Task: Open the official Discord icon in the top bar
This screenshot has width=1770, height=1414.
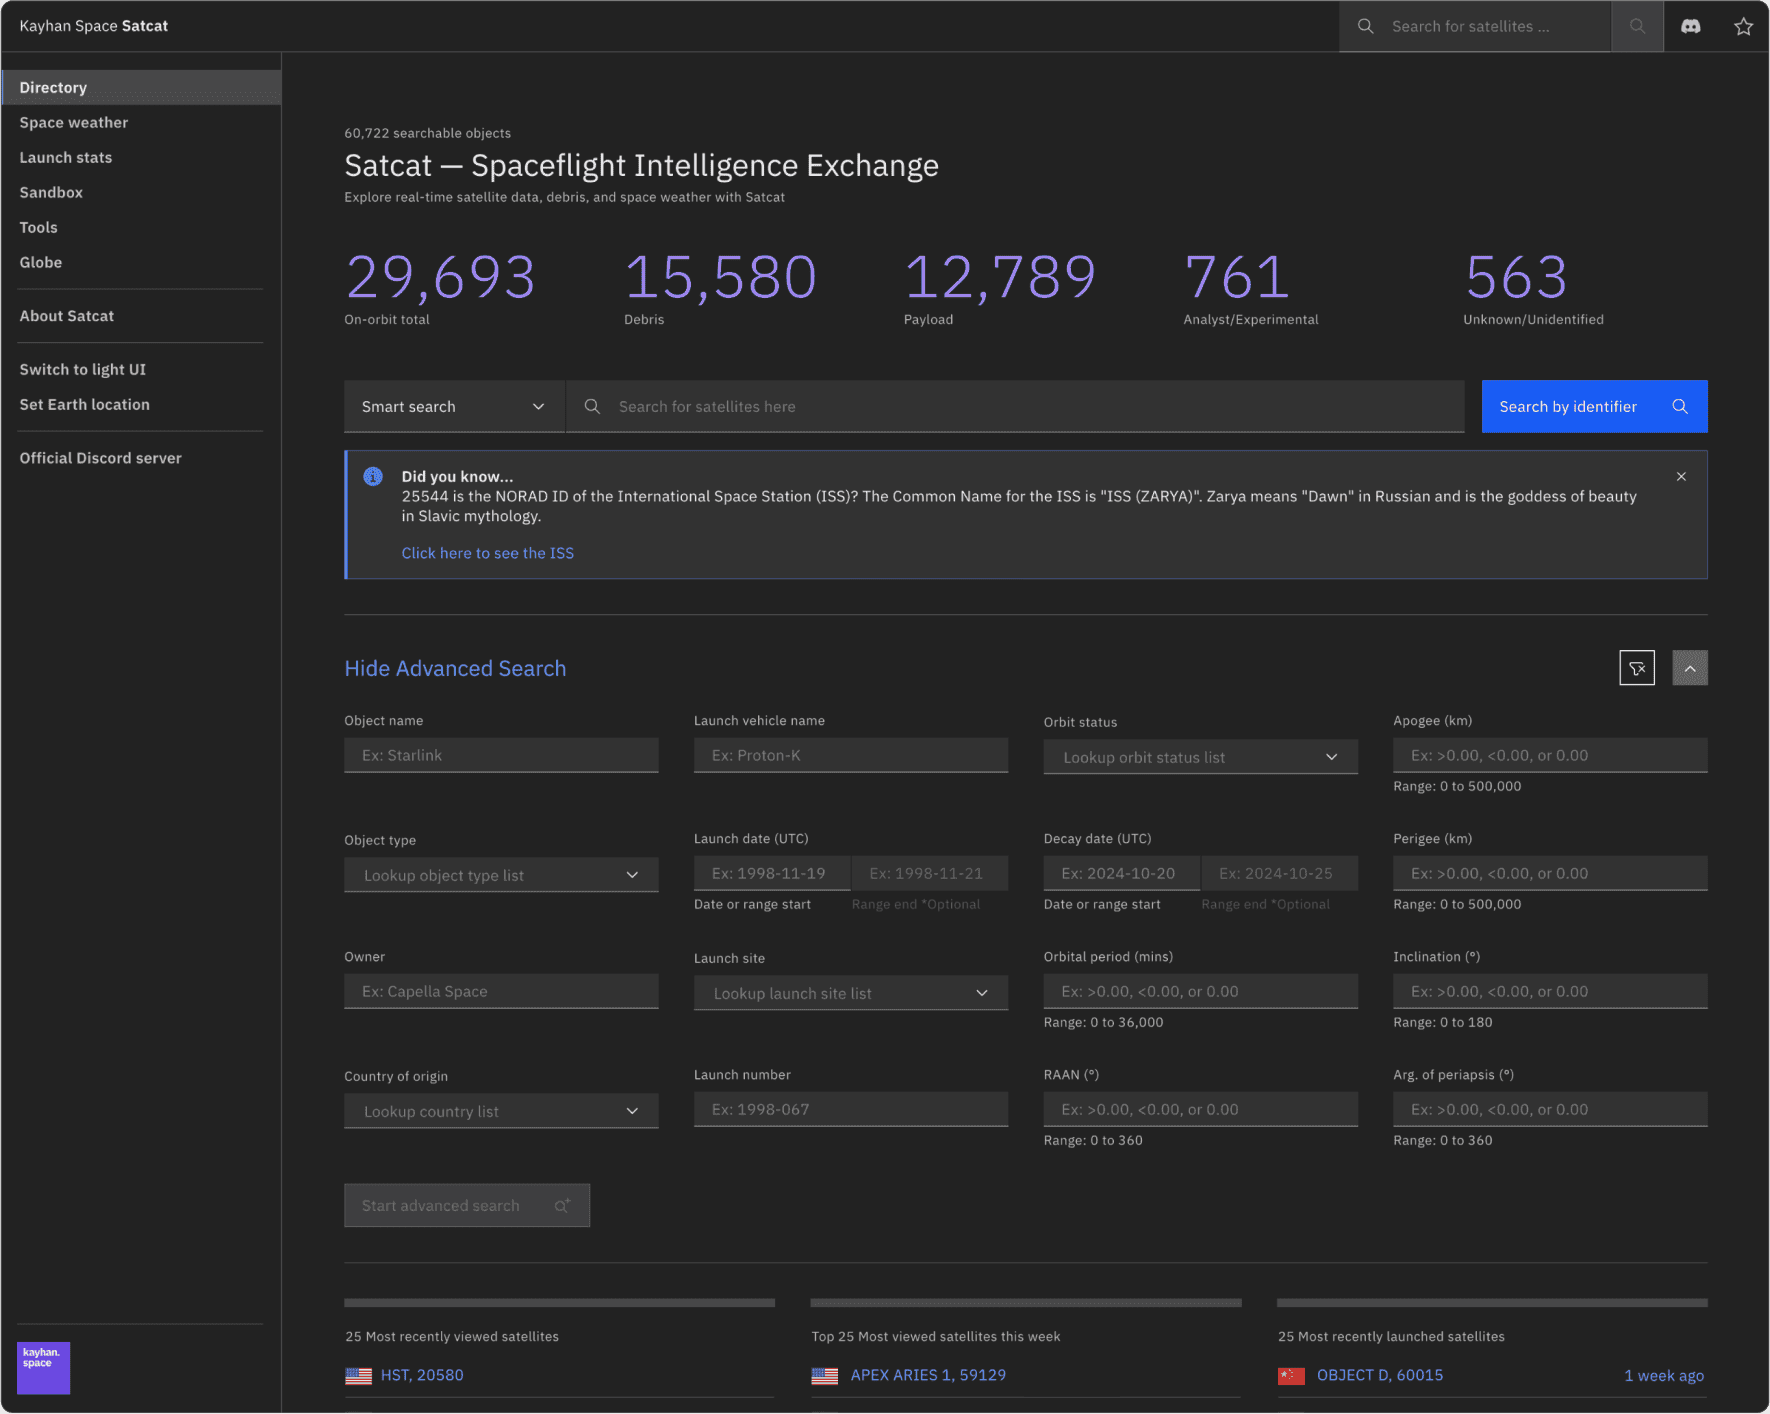Action: [x=1692, y=26]
